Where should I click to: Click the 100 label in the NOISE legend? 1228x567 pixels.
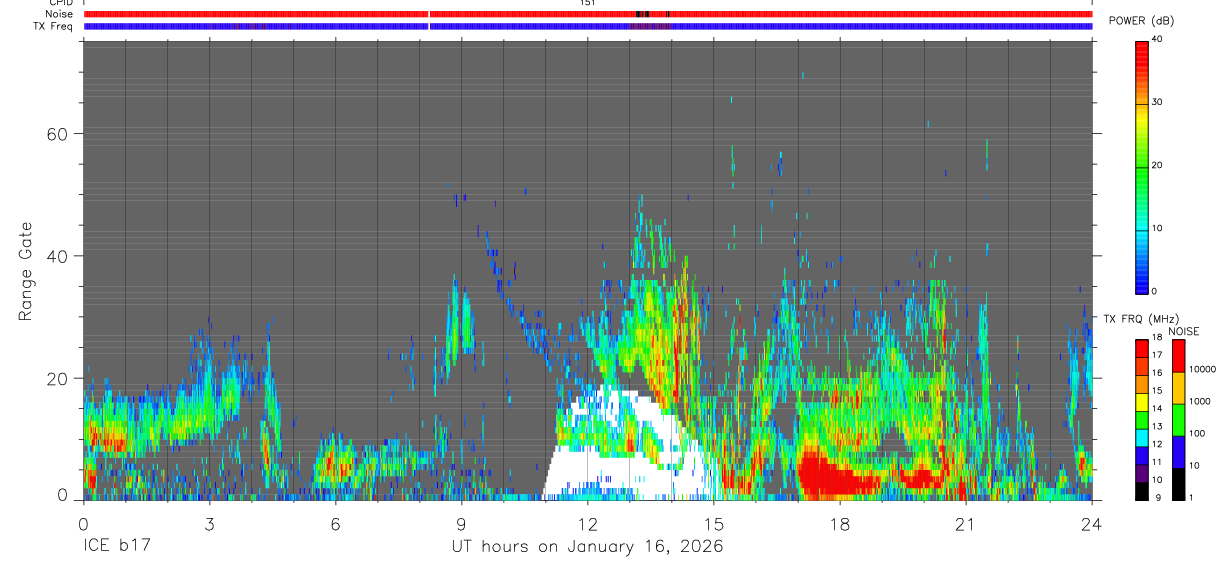click(1198, 434)
